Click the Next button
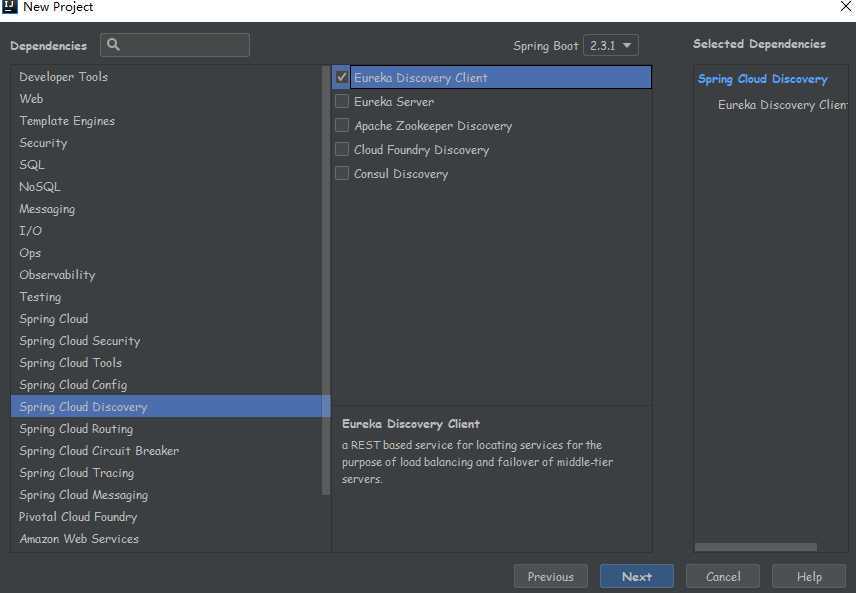Image resolution: width=856 pixels, height=593 pixels. (637, 577)
